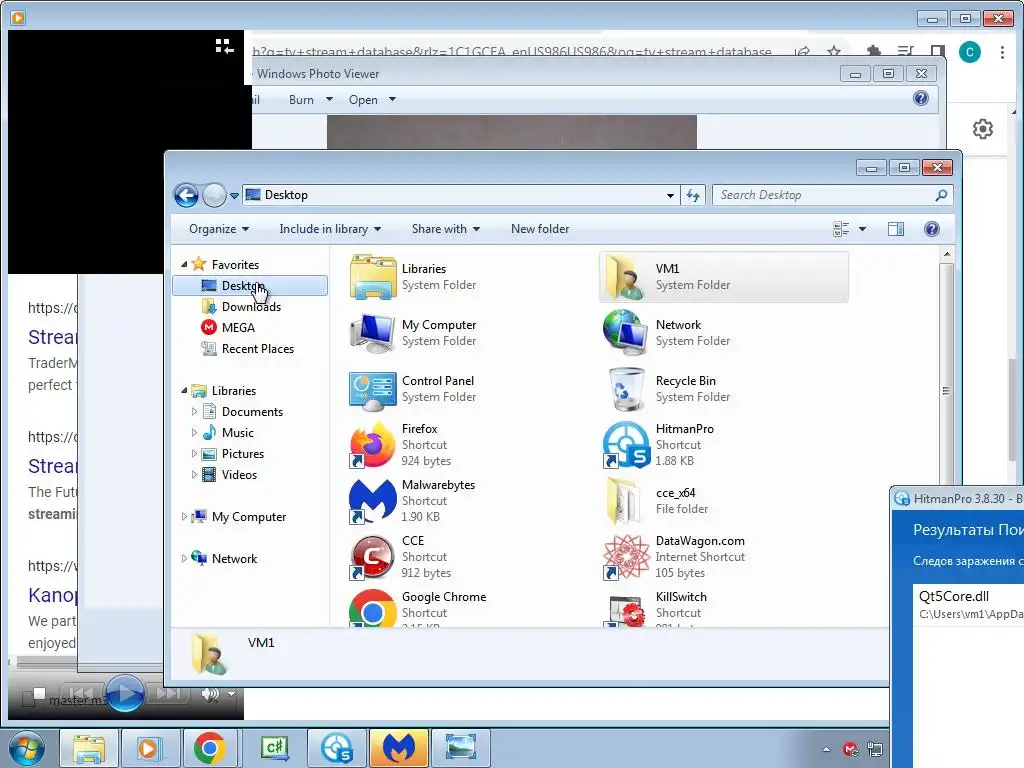Viewport: 1024px width, 768px height.
Task: Select the VM1 system folder
Action: click(724, 277)
